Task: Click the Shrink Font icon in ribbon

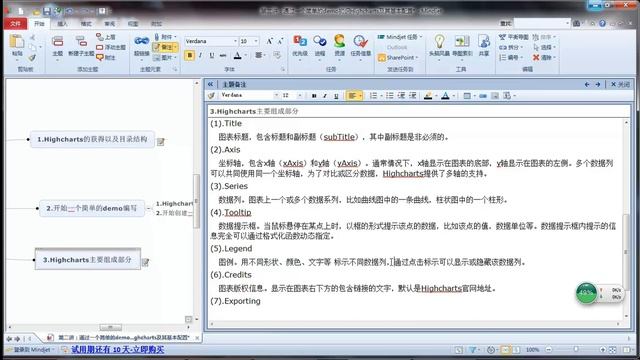Action: [x=280, y=41]
